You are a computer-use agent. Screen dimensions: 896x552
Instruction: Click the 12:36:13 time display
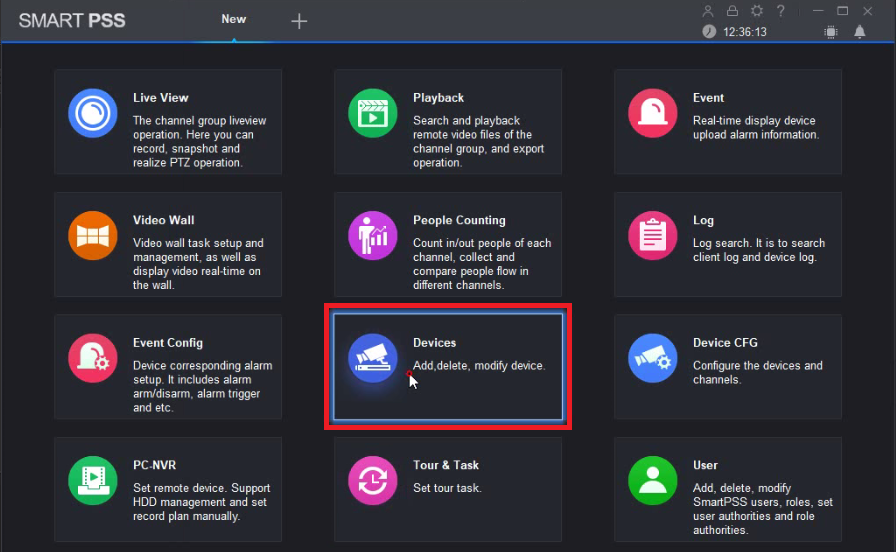coord(745,32)
